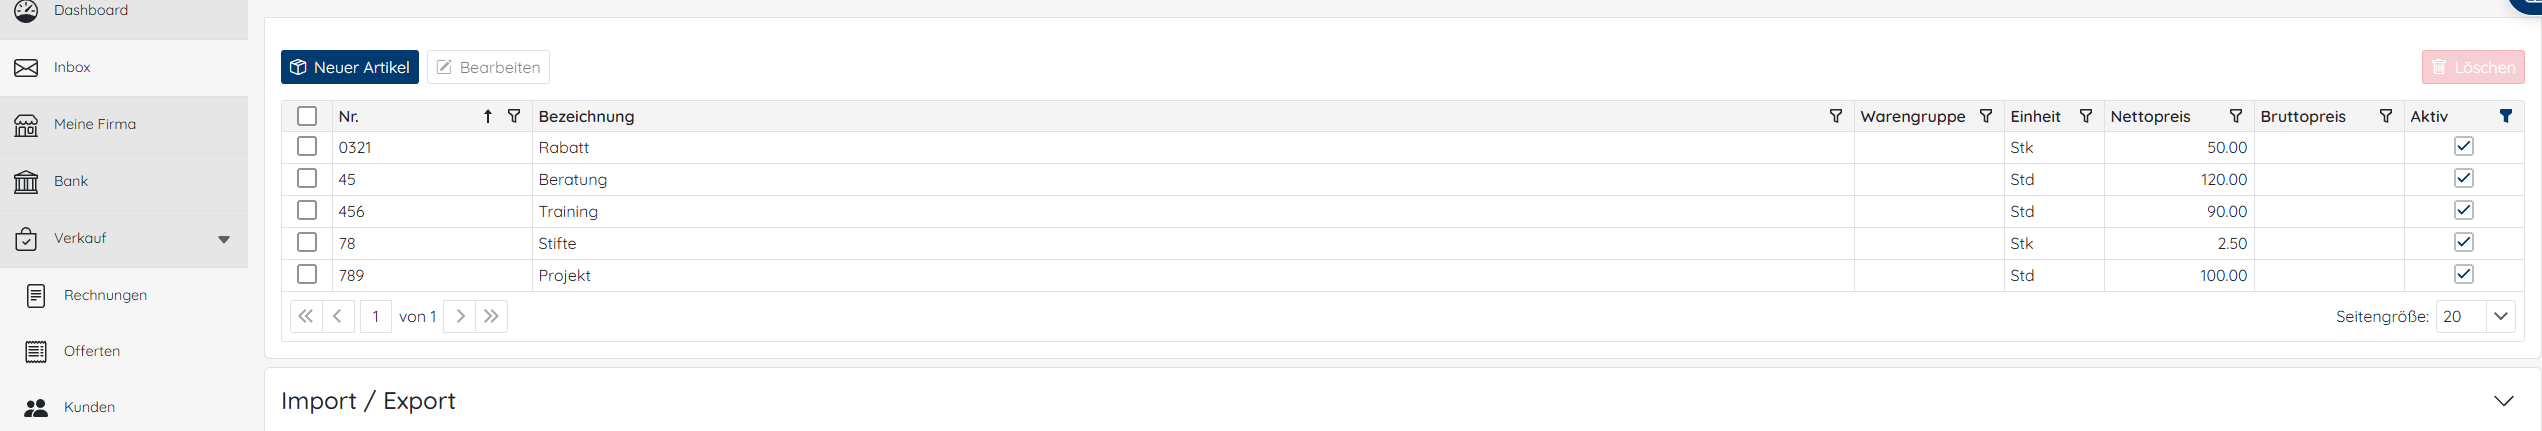Open the Nettopreis column filter icon
2542x431 pixels.
2236,116
